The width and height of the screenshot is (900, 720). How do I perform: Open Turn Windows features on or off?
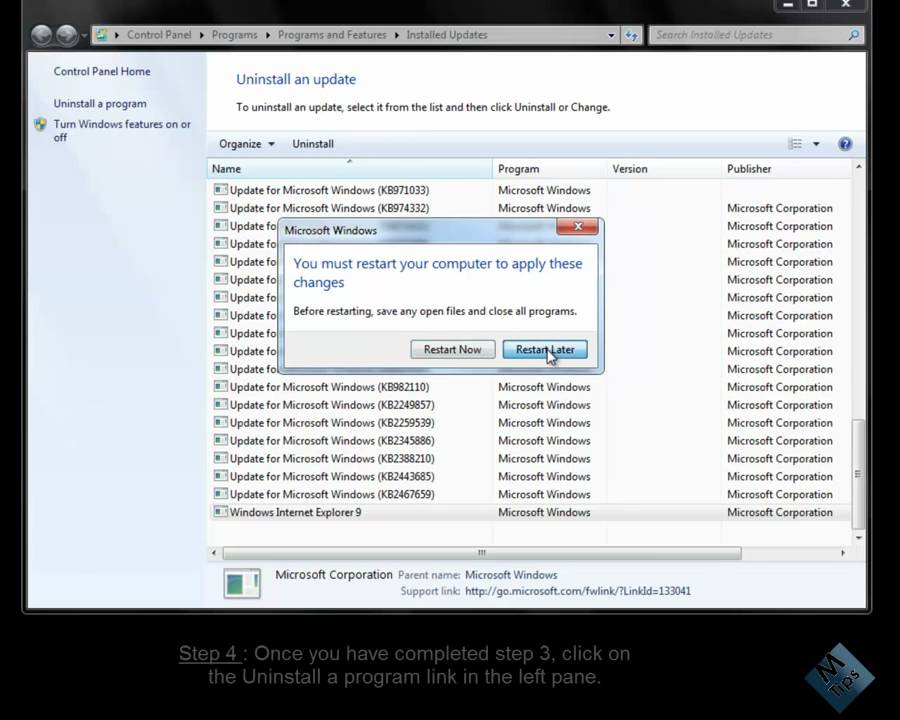coord(122,130)
